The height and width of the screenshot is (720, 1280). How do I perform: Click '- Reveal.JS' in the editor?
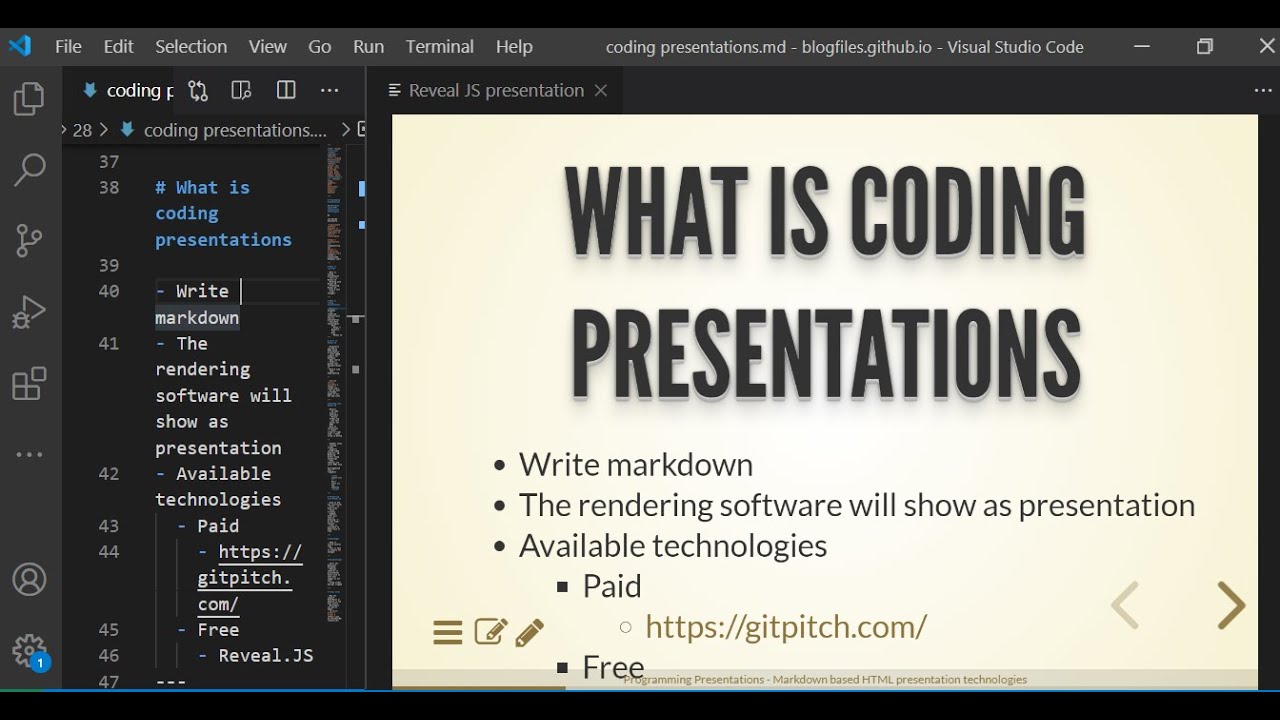click(x=255, y=655)
